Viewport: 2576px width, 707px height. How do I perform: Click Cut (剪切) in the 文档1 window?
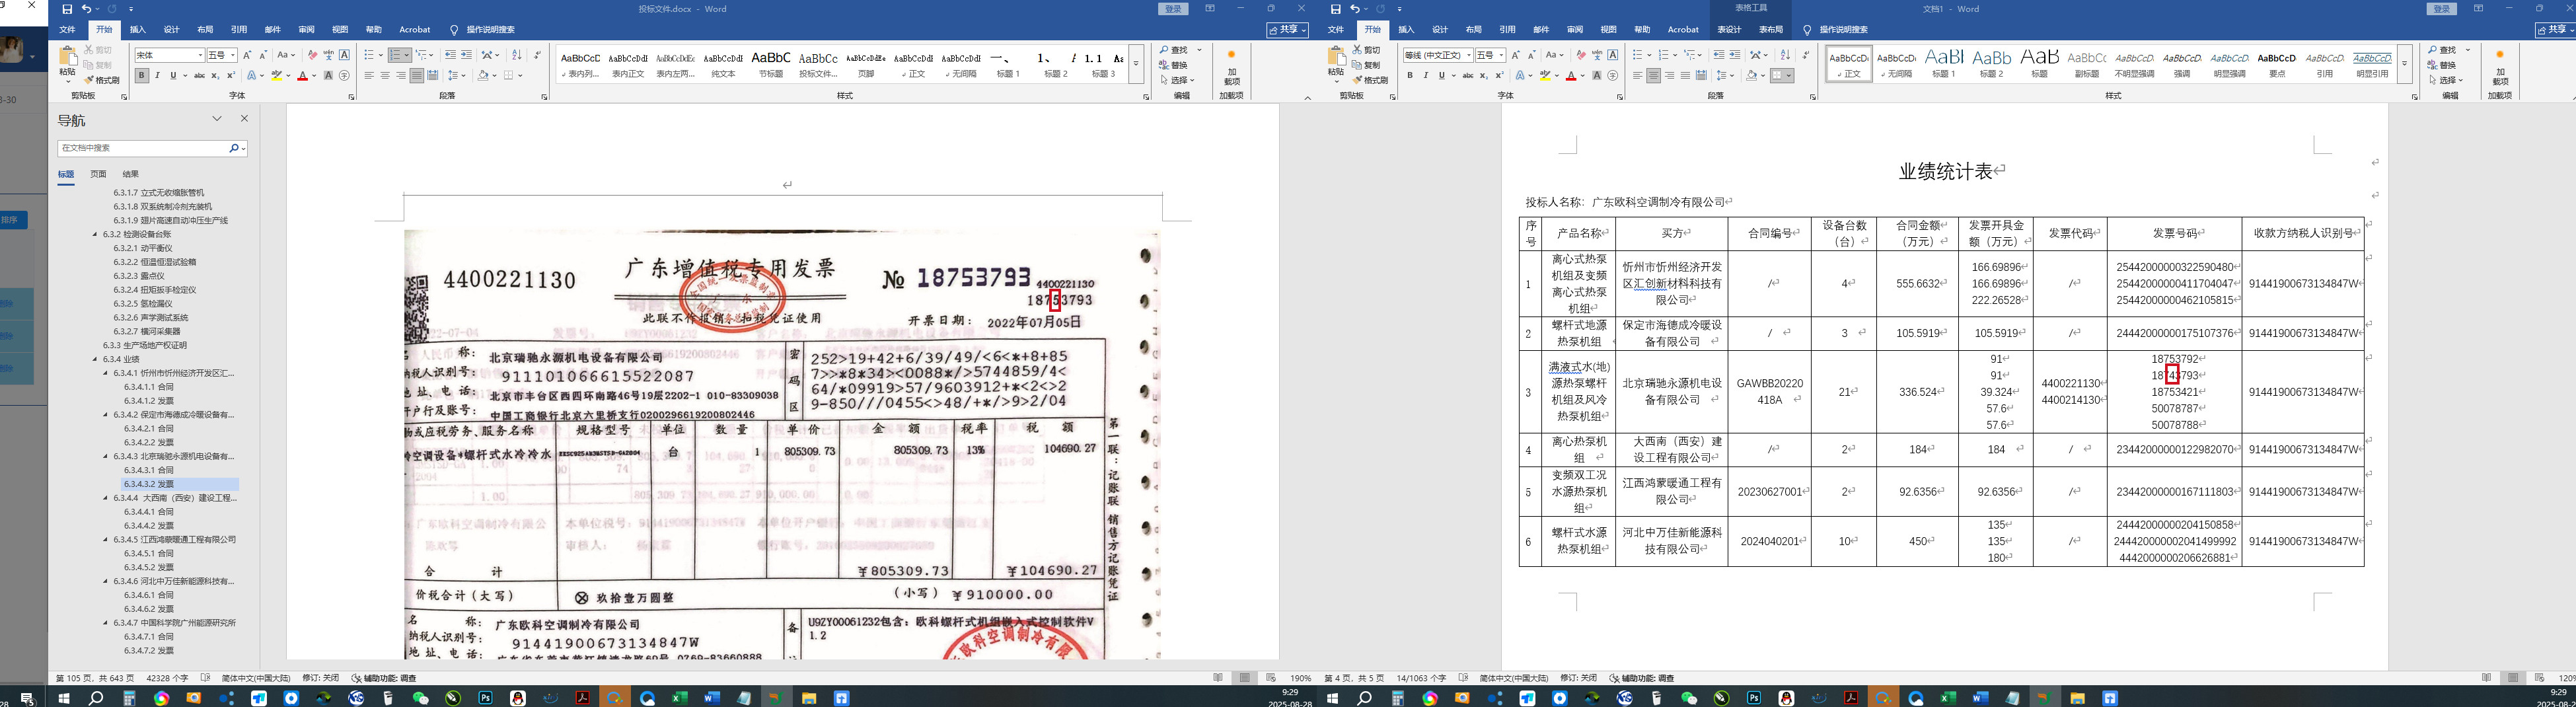pos(1367,50)
